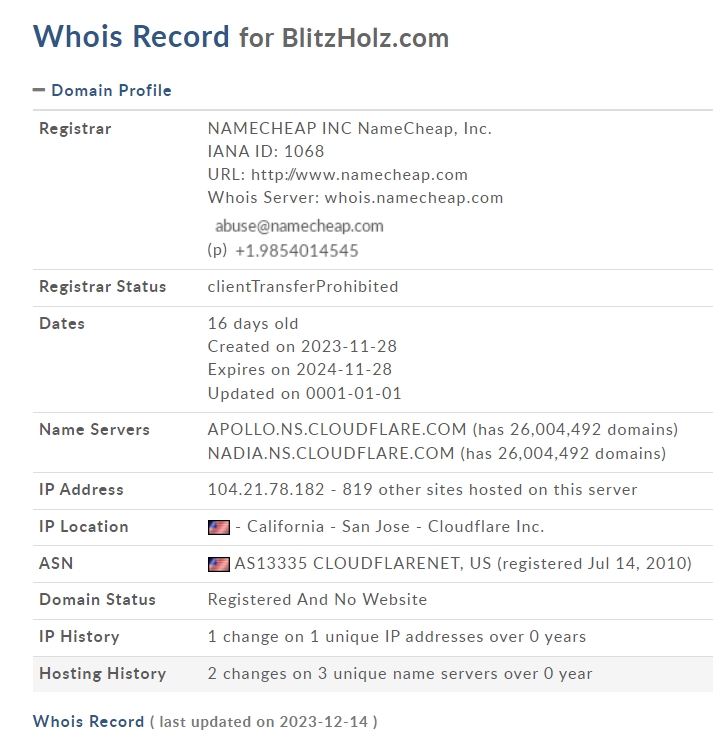Click the IP History change summary
This screenshot has height=737, width=713.
coord(397,636)
